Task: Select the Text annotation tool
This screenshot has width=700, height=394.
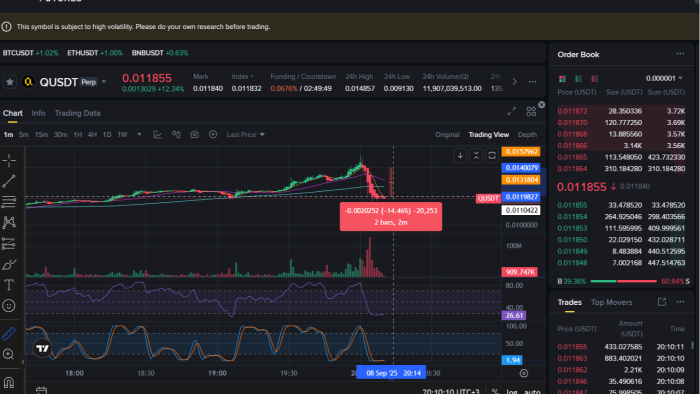Action: pyautogui.click(x=9, y=285)
